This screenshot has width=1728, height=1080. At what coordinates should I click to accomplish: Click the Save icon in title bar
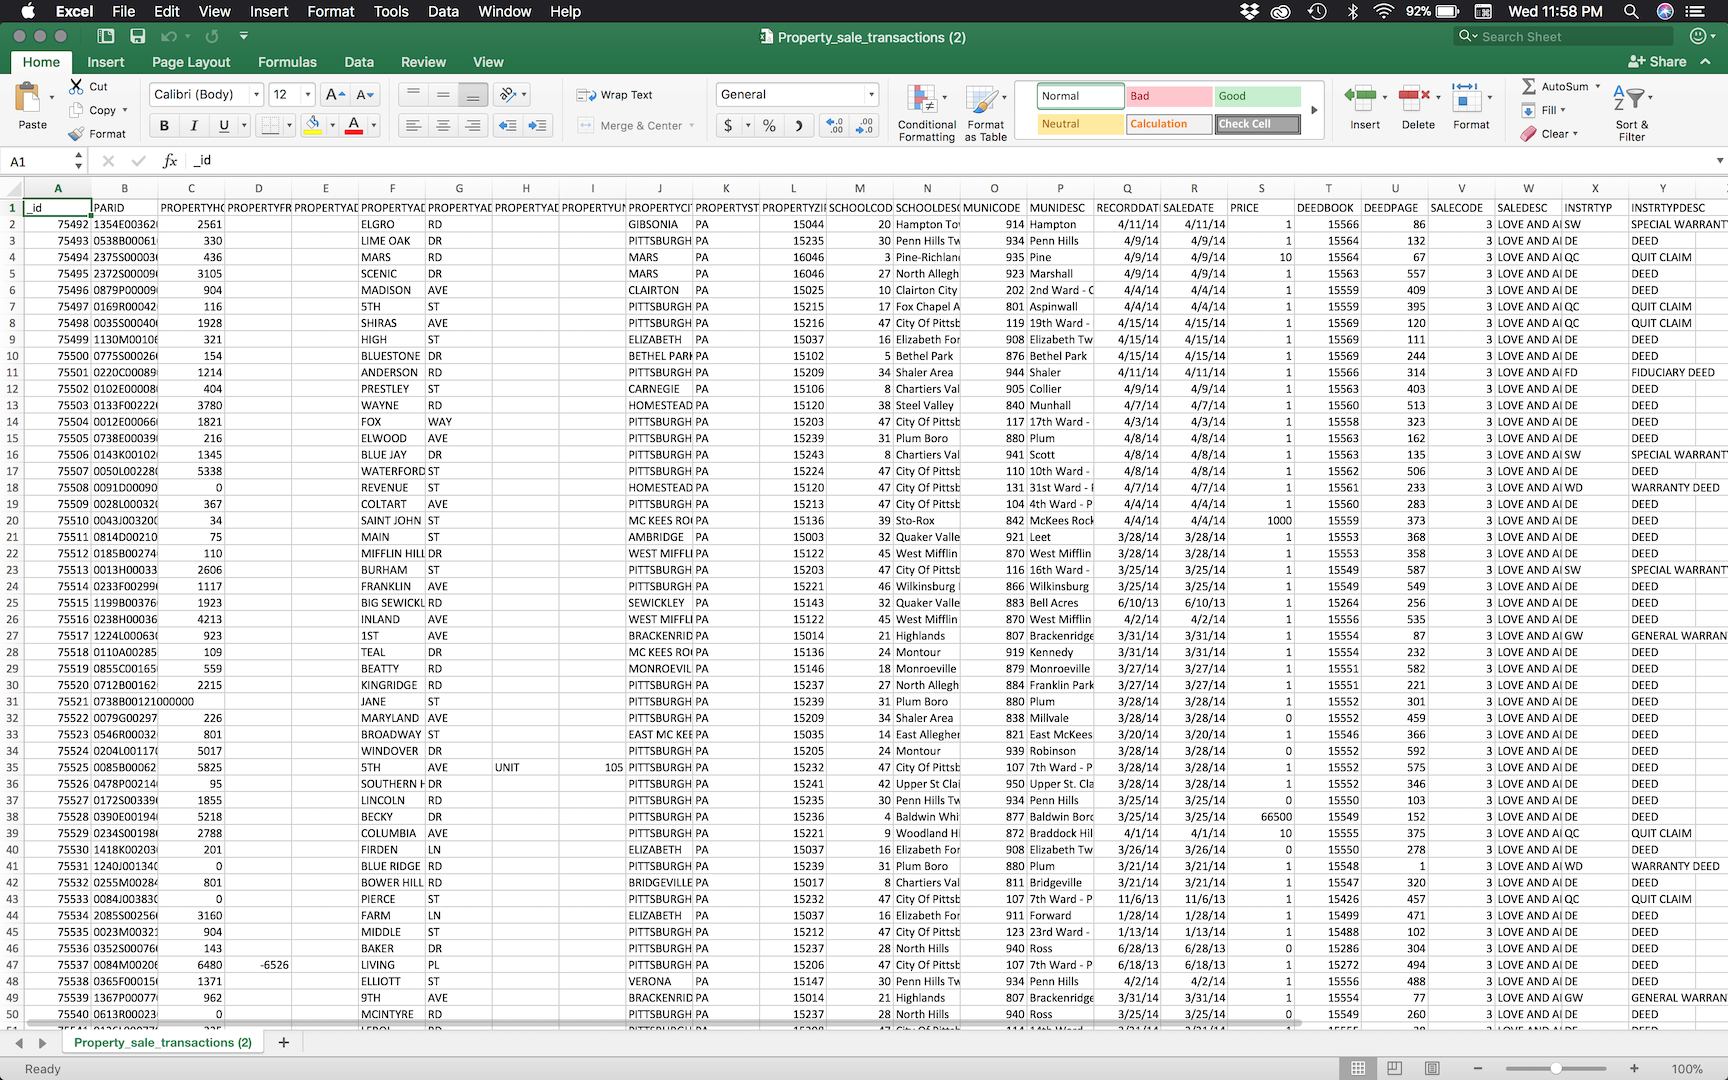click(x=138, y=37)
